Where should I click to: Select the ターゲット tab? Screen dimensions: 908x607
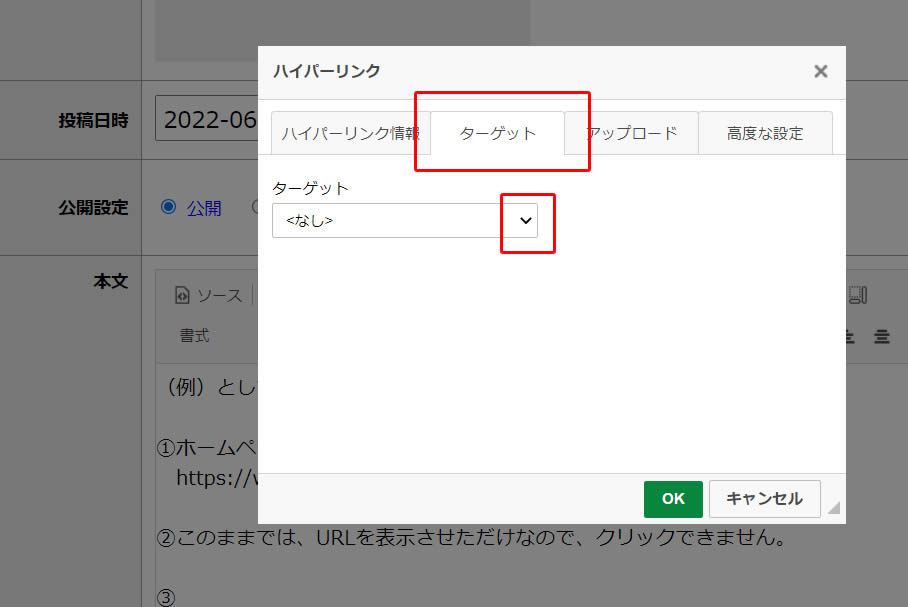tap(497, 133)
